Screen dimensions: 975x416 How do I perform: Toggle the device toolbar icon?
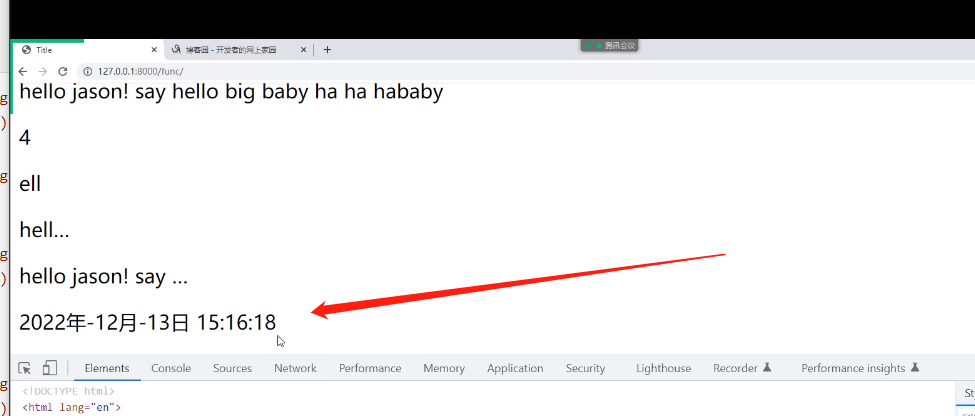pyautogui.click(x=50, y=368)
